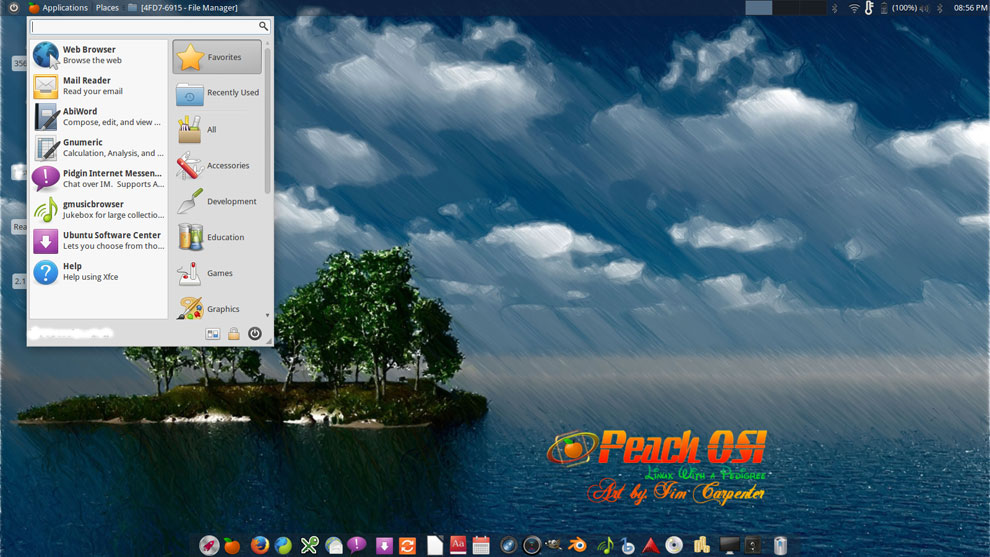Select the highlighted first workspace
The image size is (990, 557).
(758, 8)
